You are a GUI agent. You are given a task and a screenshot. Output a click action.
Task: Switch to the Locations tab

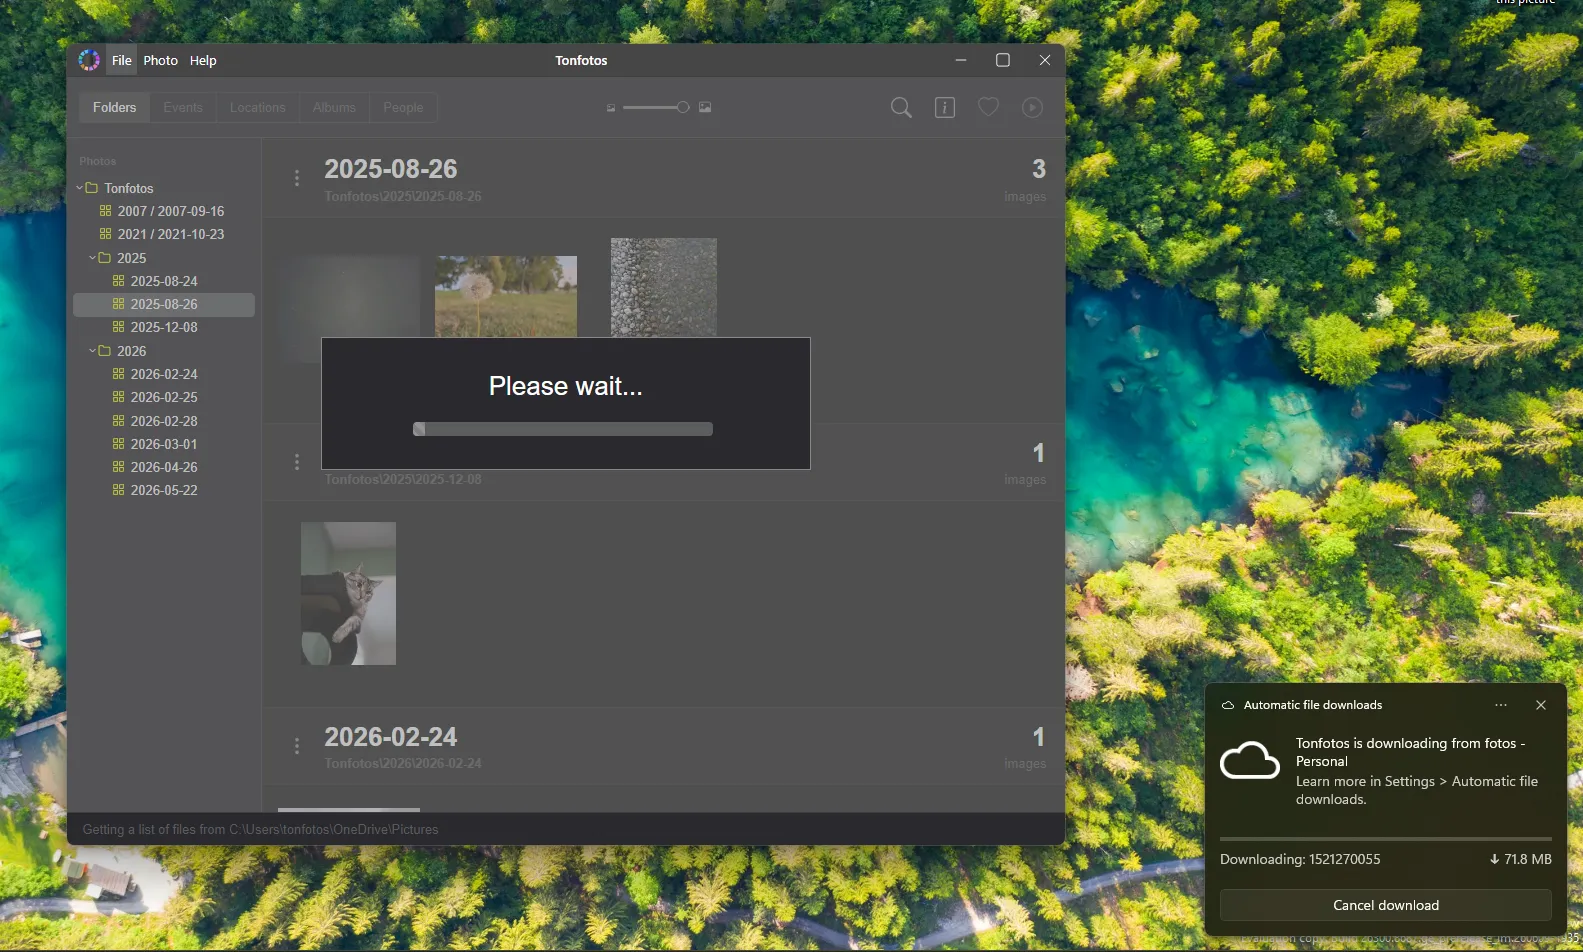(257, 107)
